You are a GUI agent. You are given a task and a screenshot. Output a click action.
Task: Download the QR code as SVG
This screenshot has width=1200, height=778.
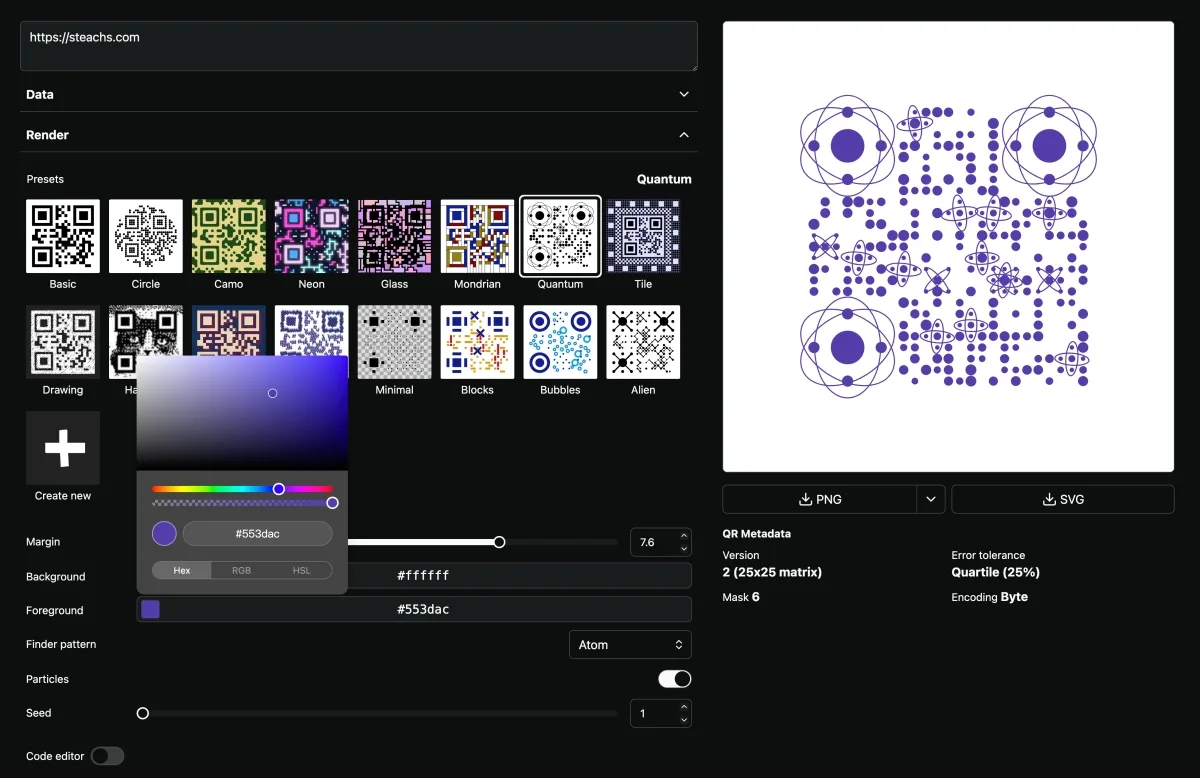[x=1062, y=499]
